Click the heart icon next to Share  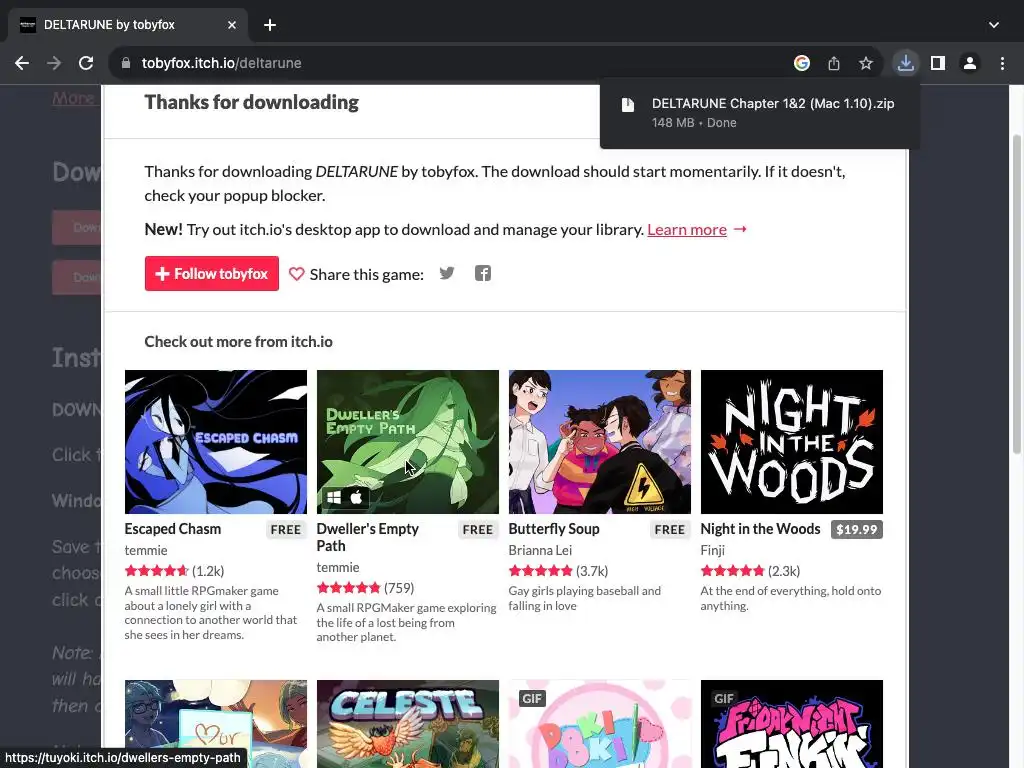tap(296, 274)
